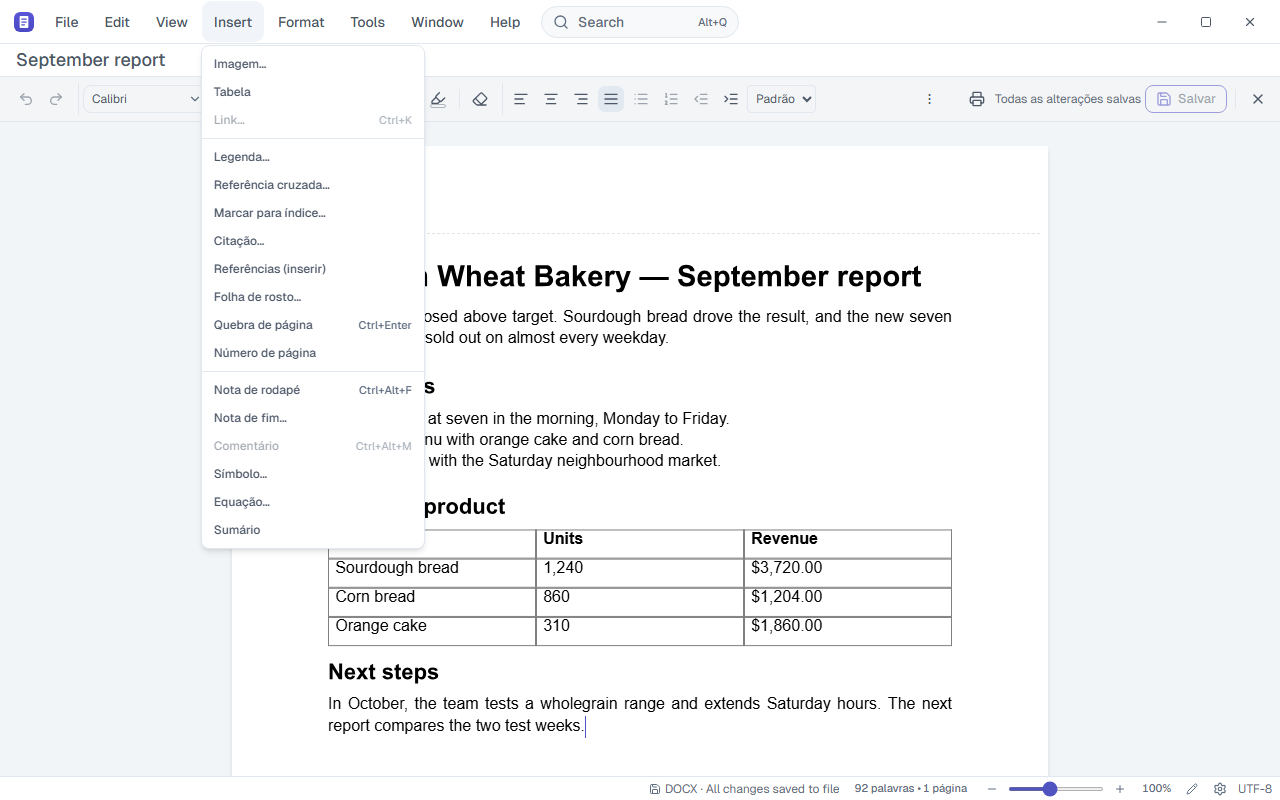Click the status bar save disk icon
Viewport: 1280px width, 800px height.
coord(654,789)
